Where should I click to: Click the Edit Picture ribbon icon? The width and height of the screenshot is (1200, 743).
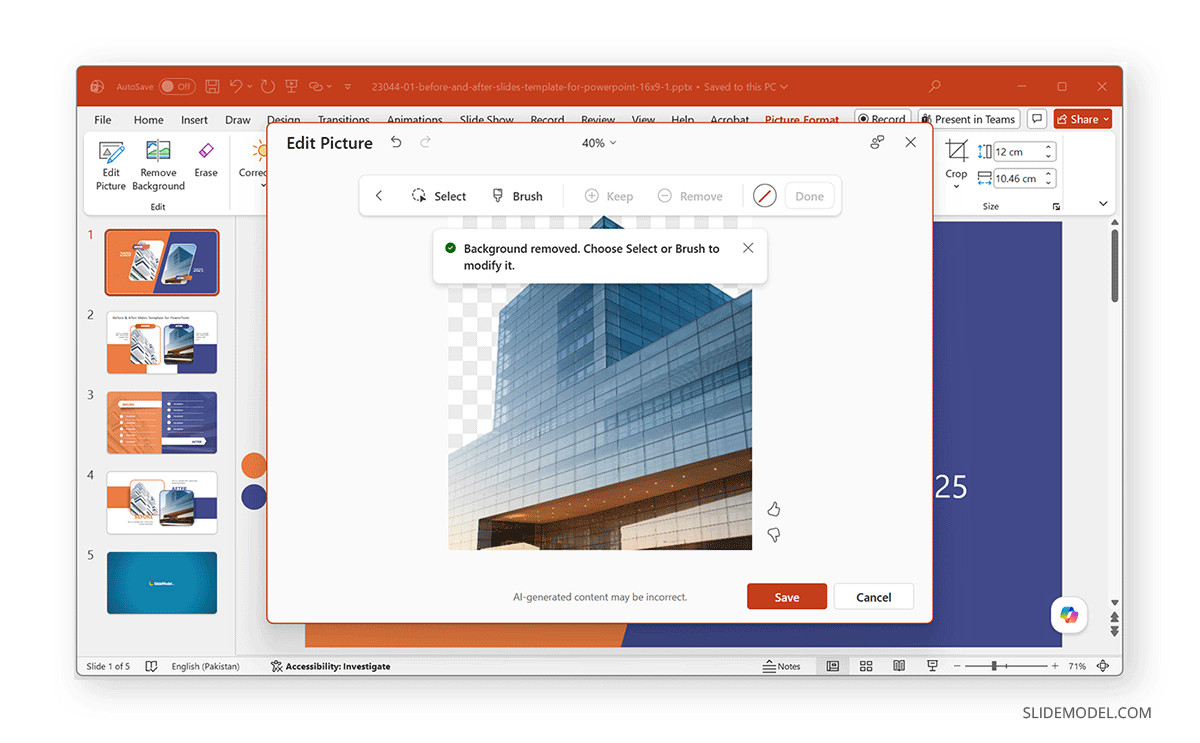pyautogui.click(x=111, y=165)
